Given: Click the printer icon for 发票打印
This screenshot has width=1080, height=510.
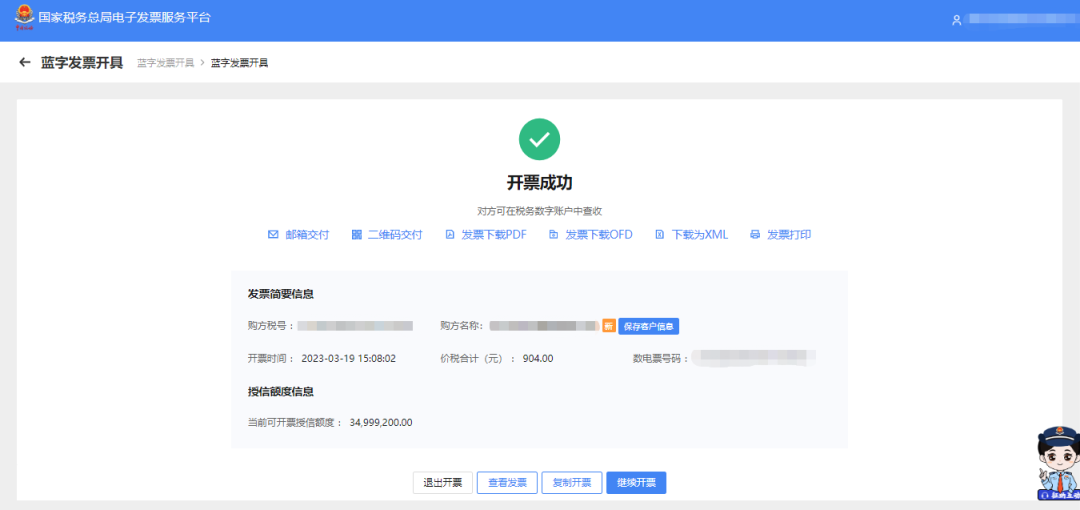Looking at the screenshot, I should [x=755, y=234].
